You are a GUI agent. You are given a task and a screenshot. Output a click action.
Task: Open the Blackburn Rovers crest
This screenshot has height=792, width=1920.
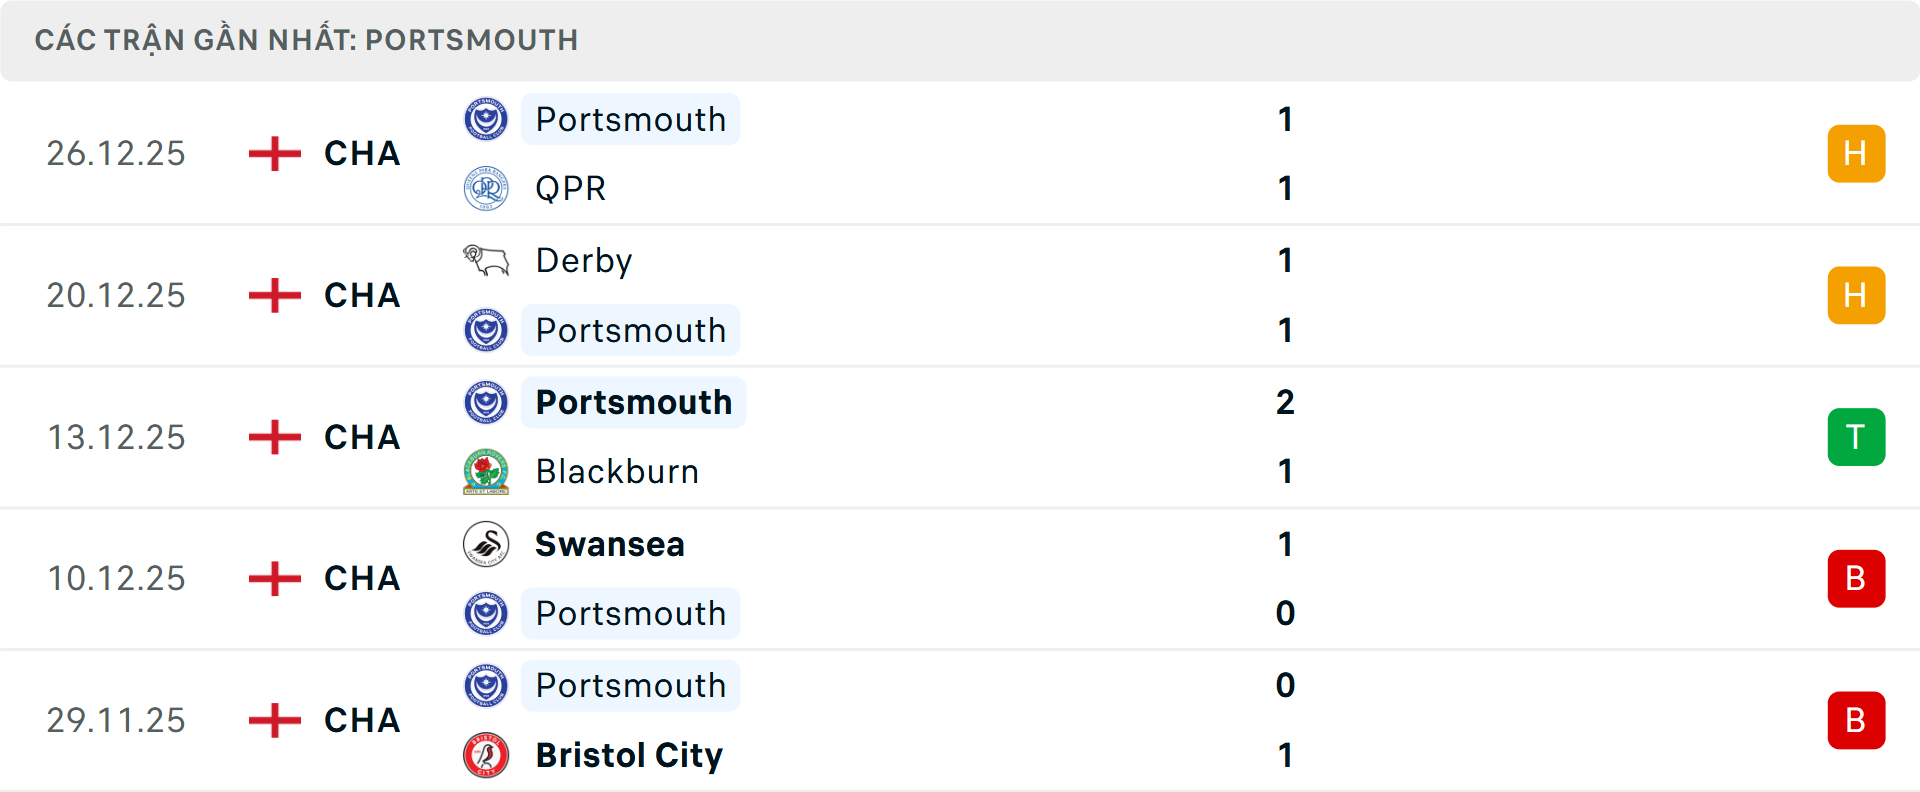click(x=487, y=471)
